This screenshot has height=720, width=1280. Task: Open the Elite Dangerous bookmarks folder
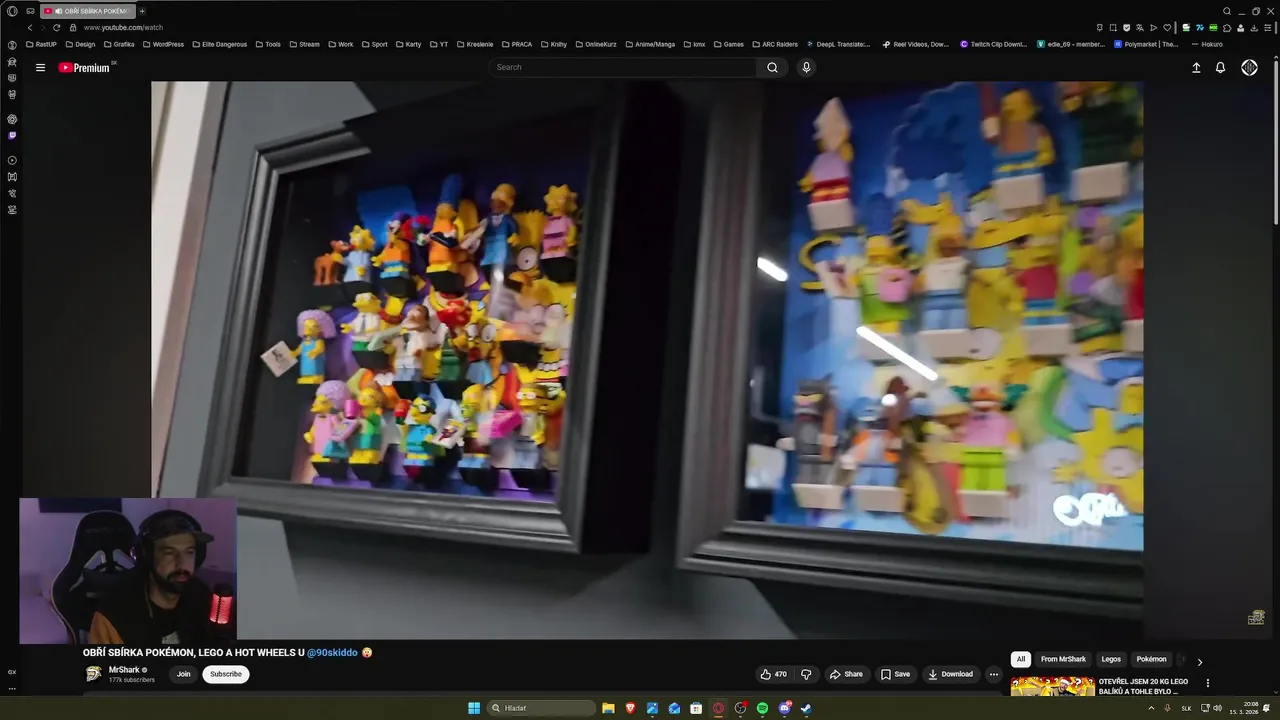(219, 44)
